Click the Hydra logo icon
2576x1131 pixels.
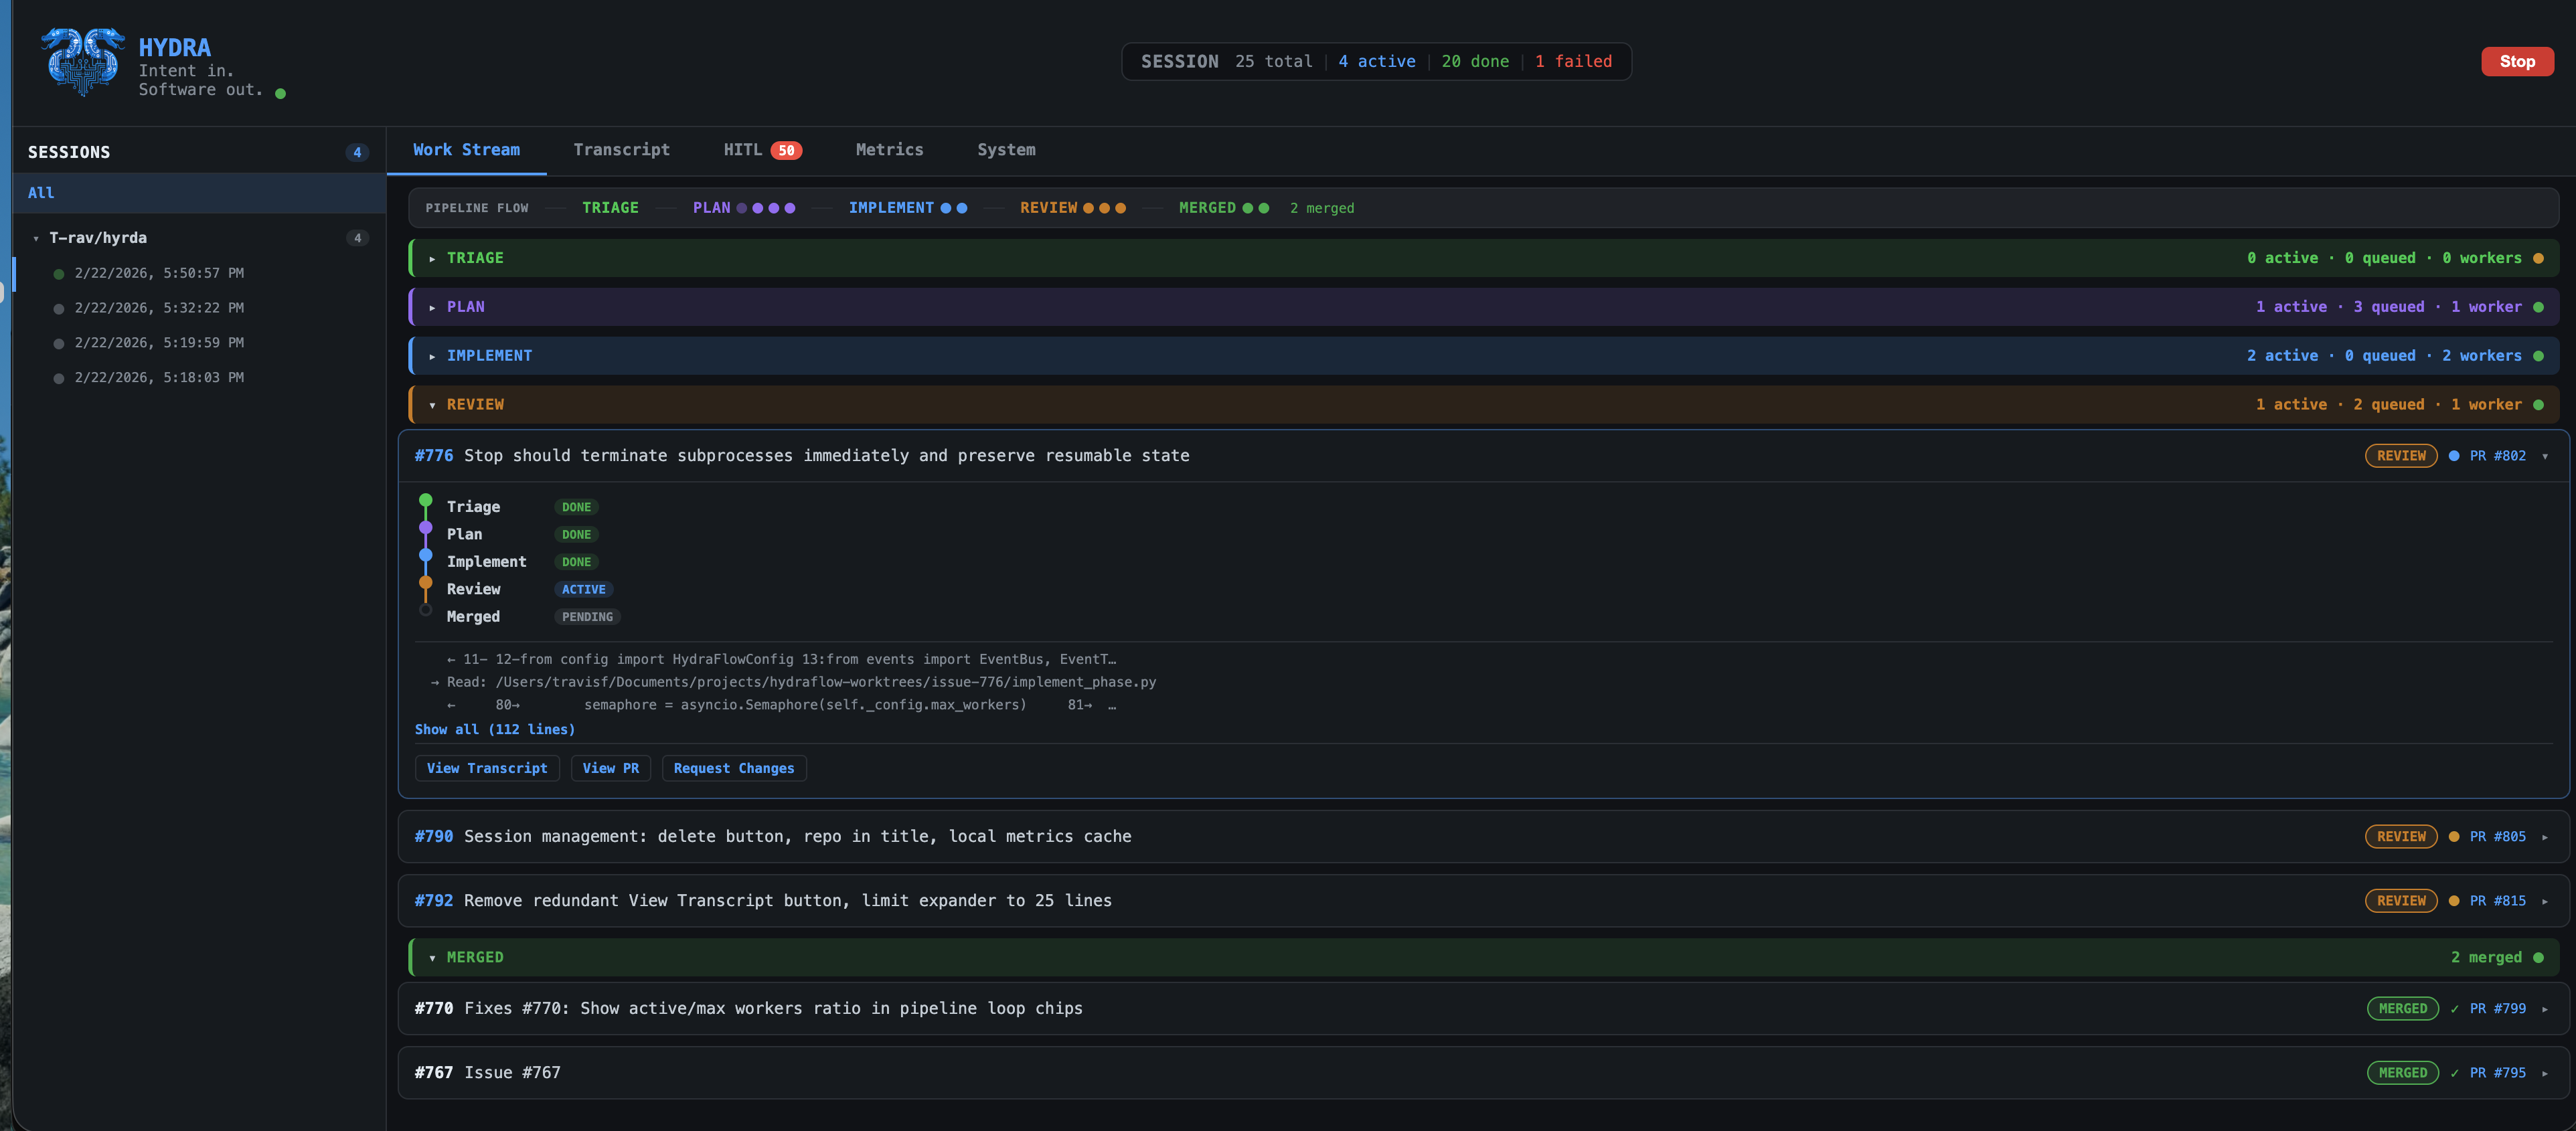click(x=82, y=61)
